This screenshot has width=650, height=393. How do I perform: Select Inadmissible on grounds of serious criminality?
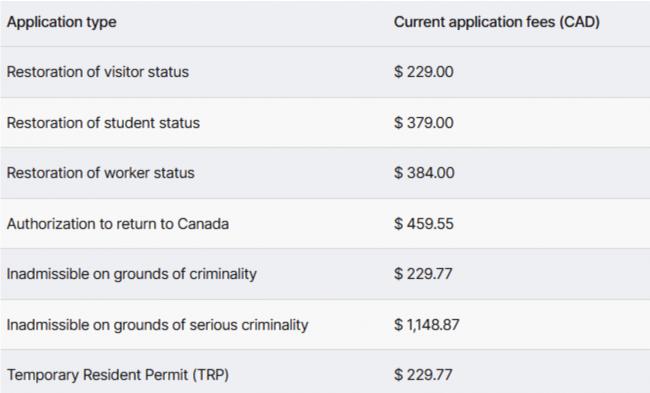(158, 325)
